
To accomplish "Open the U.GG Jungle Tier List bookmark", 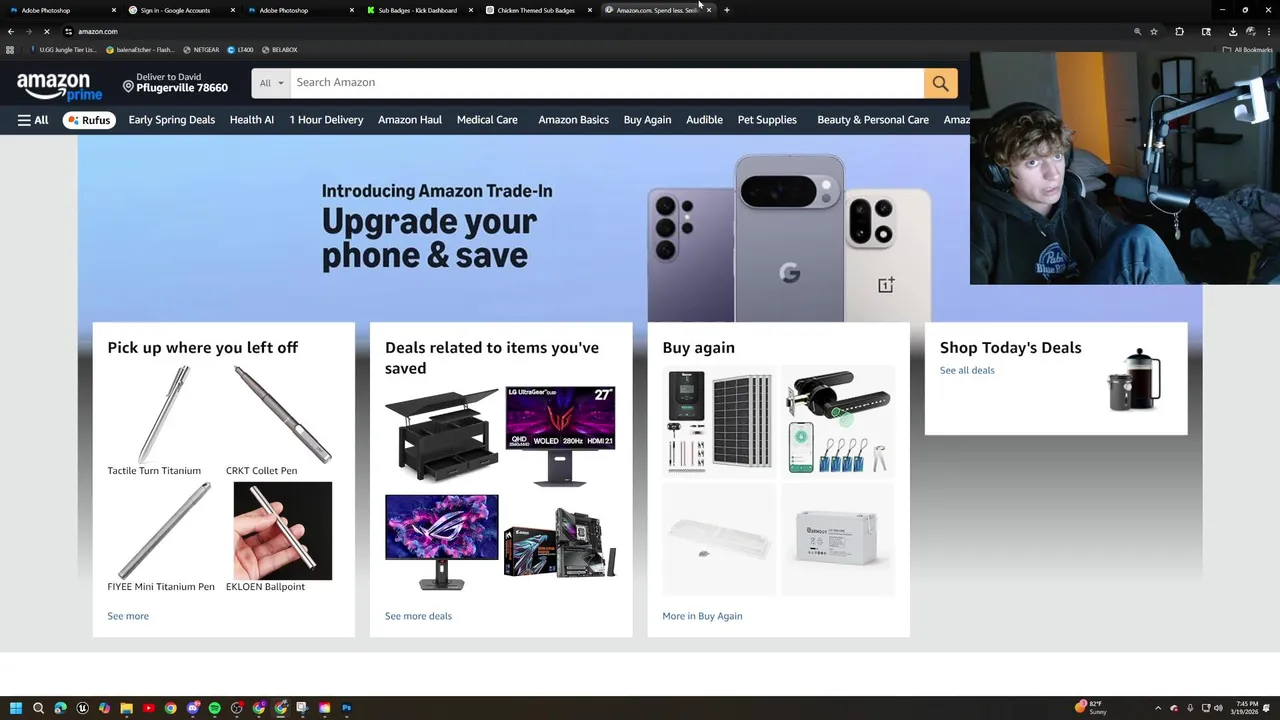I will pos(63,49).
